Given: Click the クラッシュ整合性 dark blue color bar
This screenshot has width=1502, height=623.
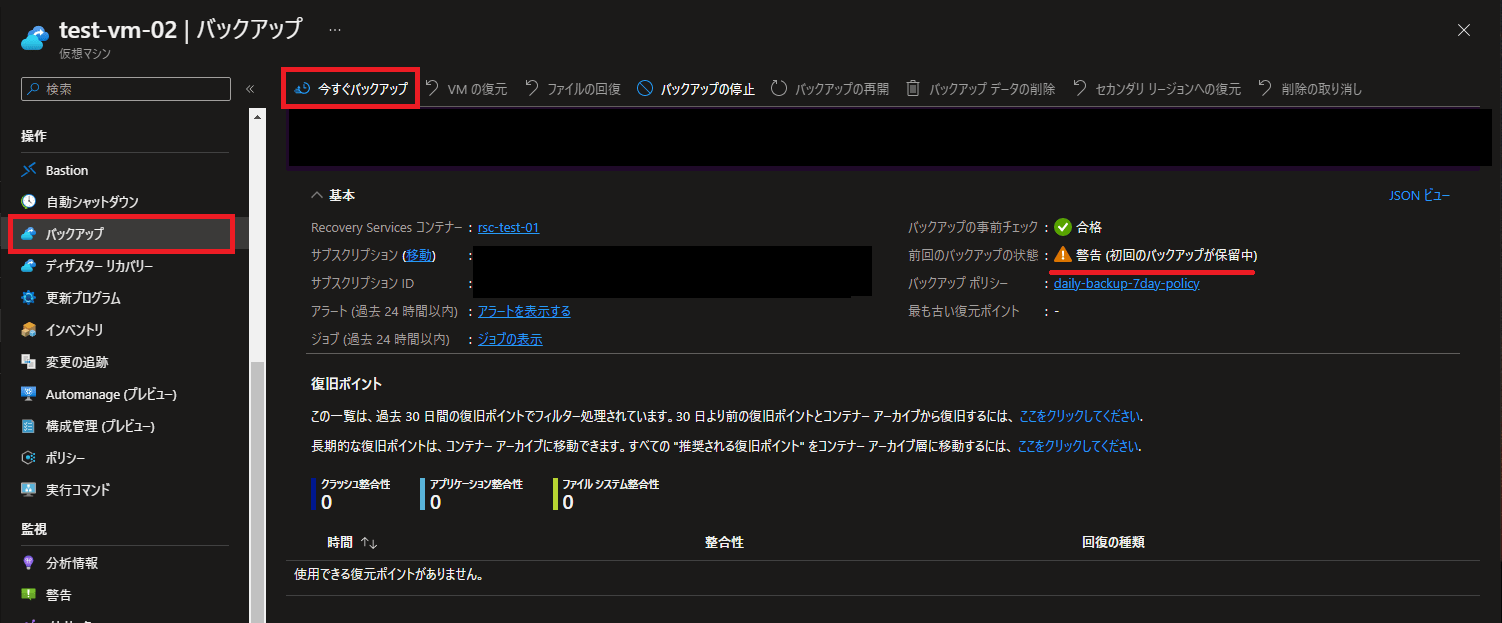Looking at the screenshot, I should (x=314, y=493).
